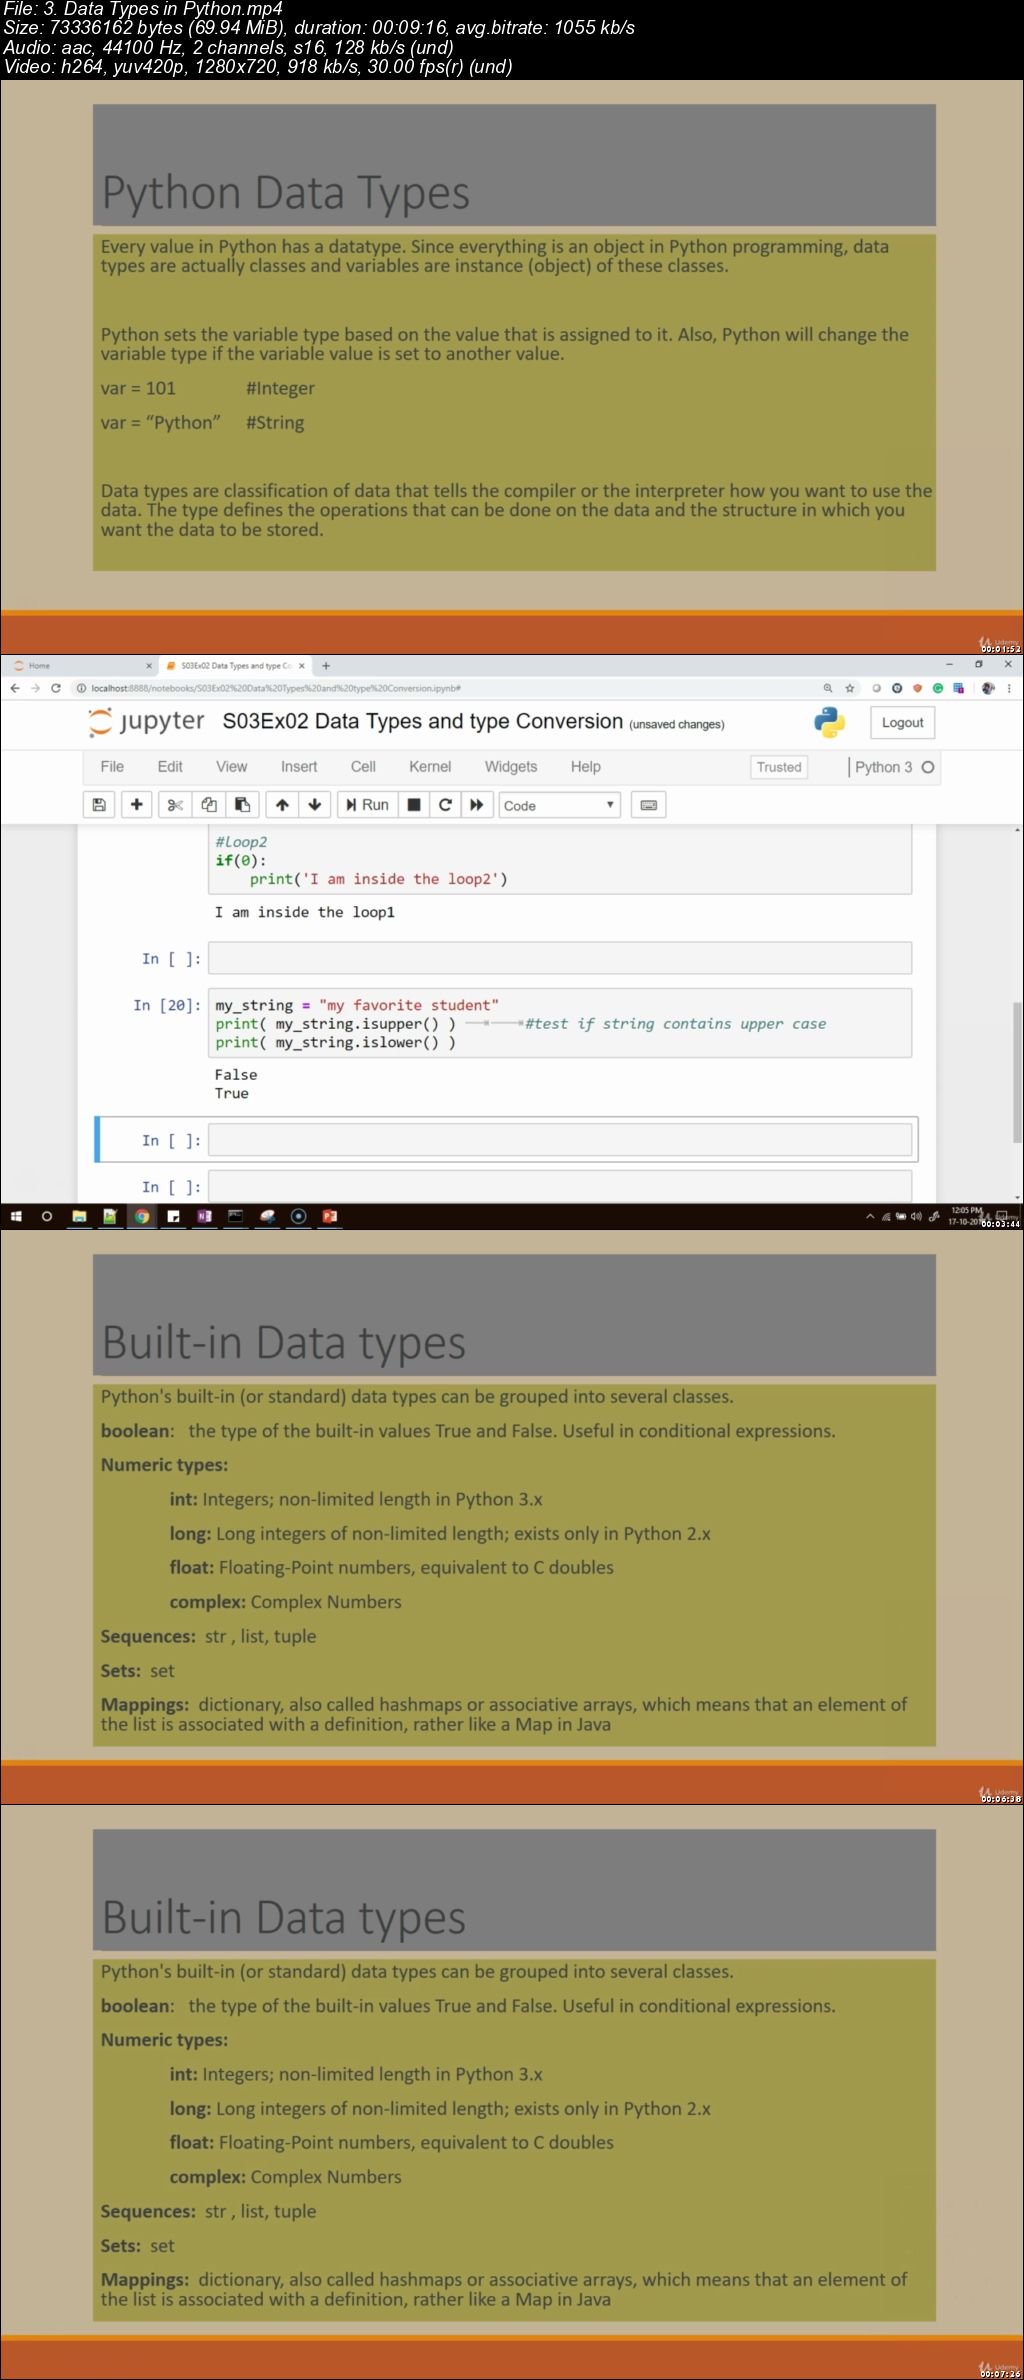
Task: Click the last empty code cell at bottom
Action: [560, 1186]
